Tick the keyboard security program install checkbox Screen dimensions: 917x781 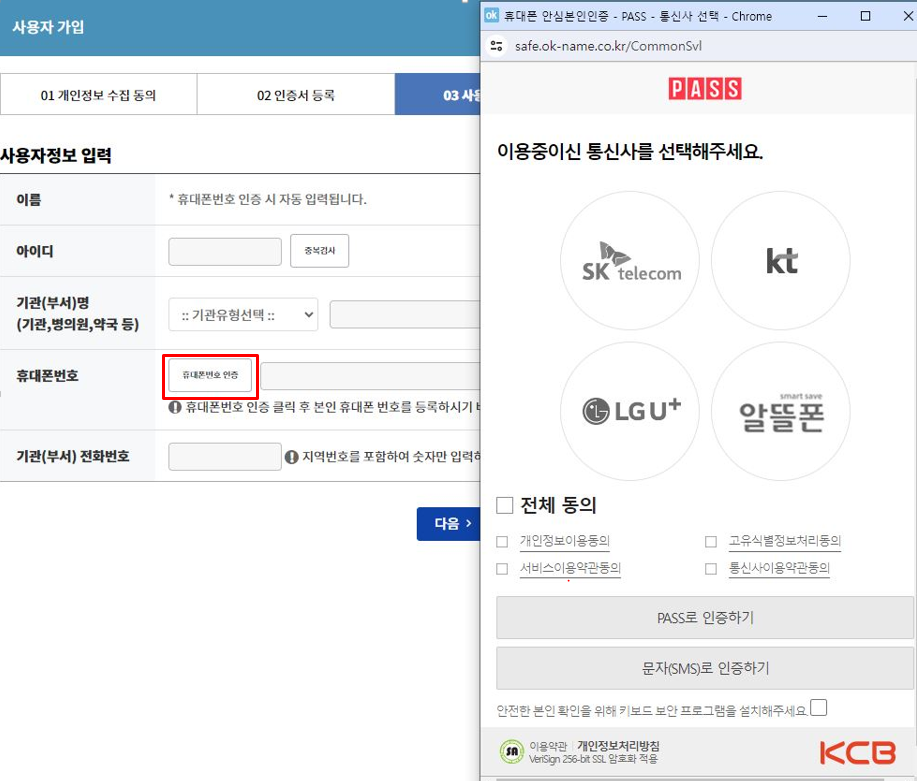819,707
